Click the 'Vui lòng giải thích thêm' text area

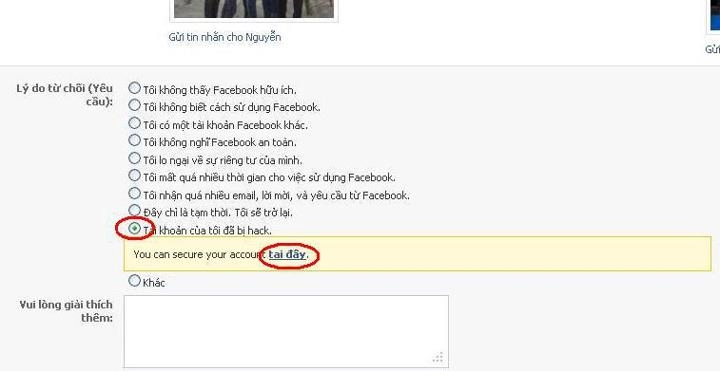click(x=286, y=331)
